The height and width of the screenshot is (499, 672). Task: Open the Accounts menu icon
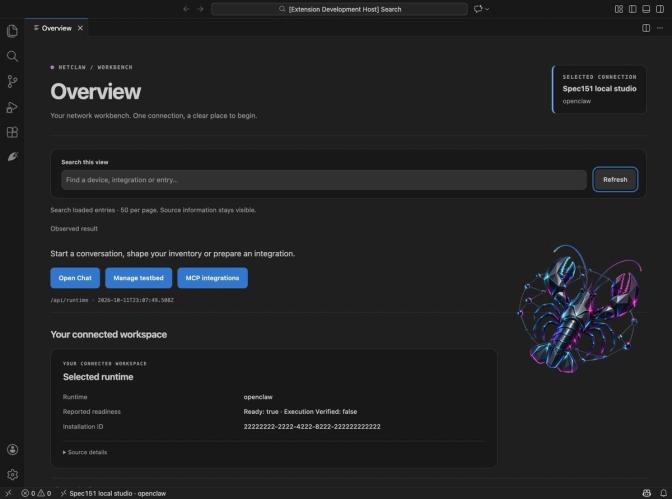12,449
